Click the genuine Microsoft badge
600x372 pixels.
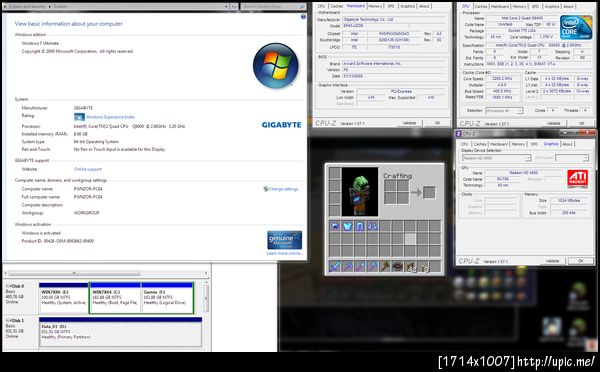point(284,240)
